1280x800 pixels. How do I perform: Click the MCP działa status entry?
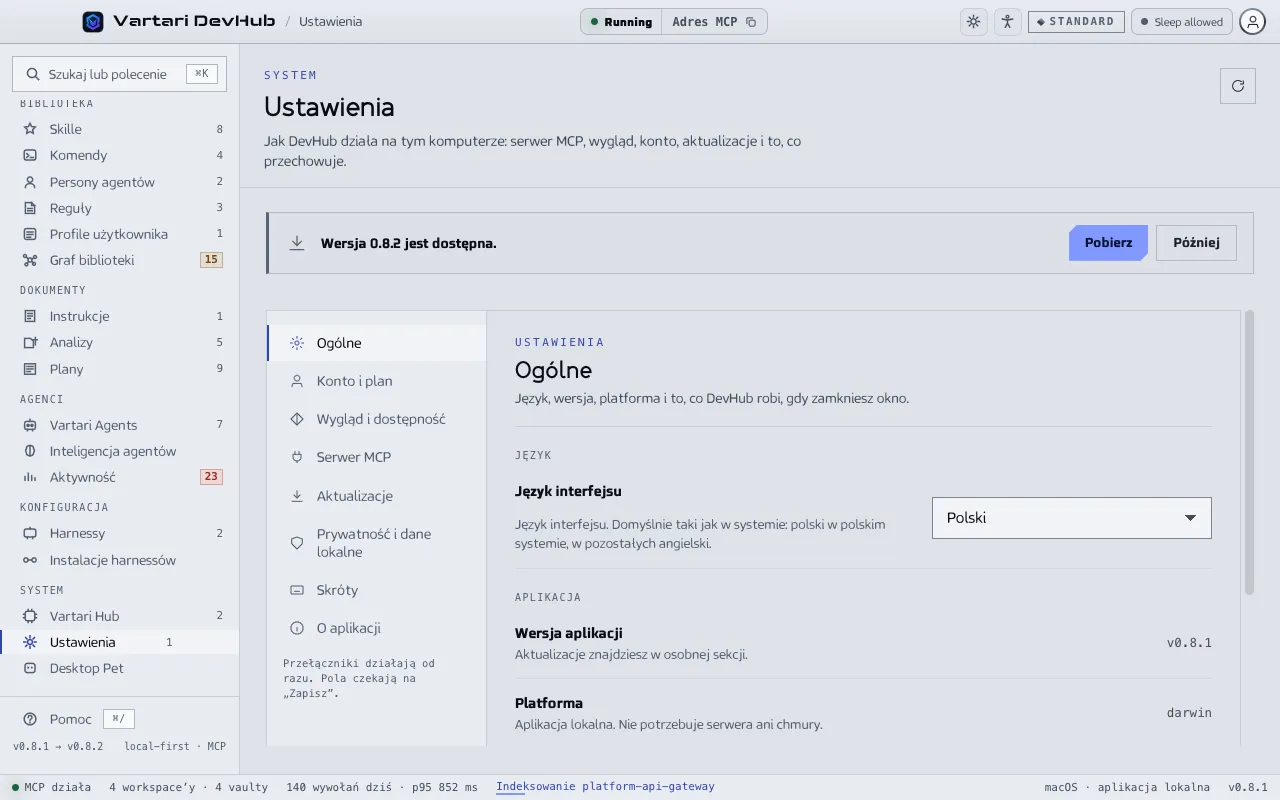(51, 787)
